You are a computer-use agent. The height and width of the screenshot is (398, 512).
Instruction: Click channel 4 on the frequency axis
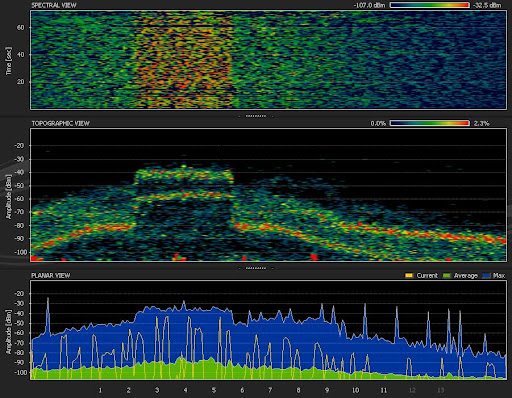click(x=185, y=390)
